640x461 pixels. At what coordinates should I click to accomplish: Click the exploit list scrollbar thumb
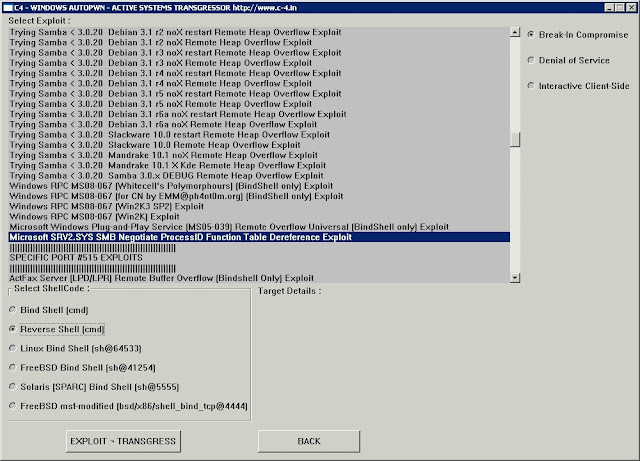click(515, 139)
